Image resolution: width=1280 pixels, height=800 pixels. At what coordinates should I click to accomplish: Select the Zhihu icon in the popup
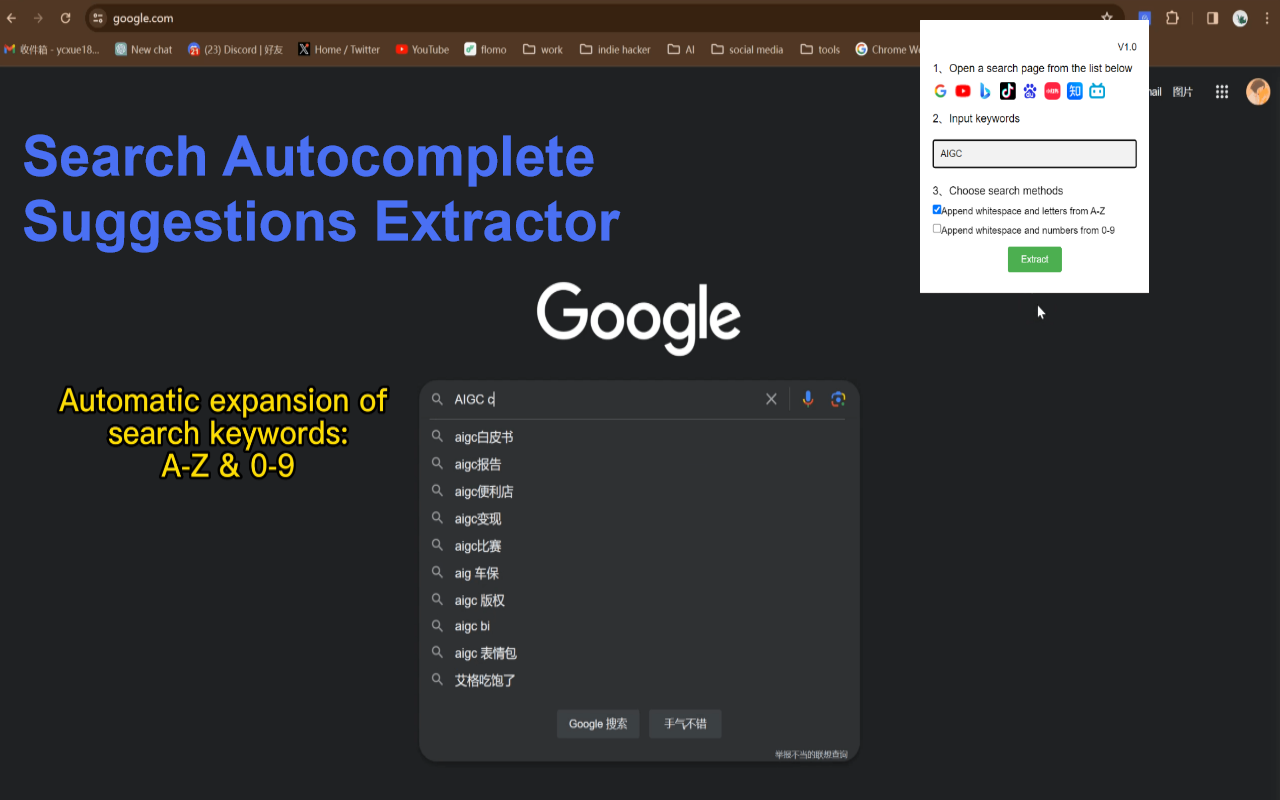(x=1074, y=91)
